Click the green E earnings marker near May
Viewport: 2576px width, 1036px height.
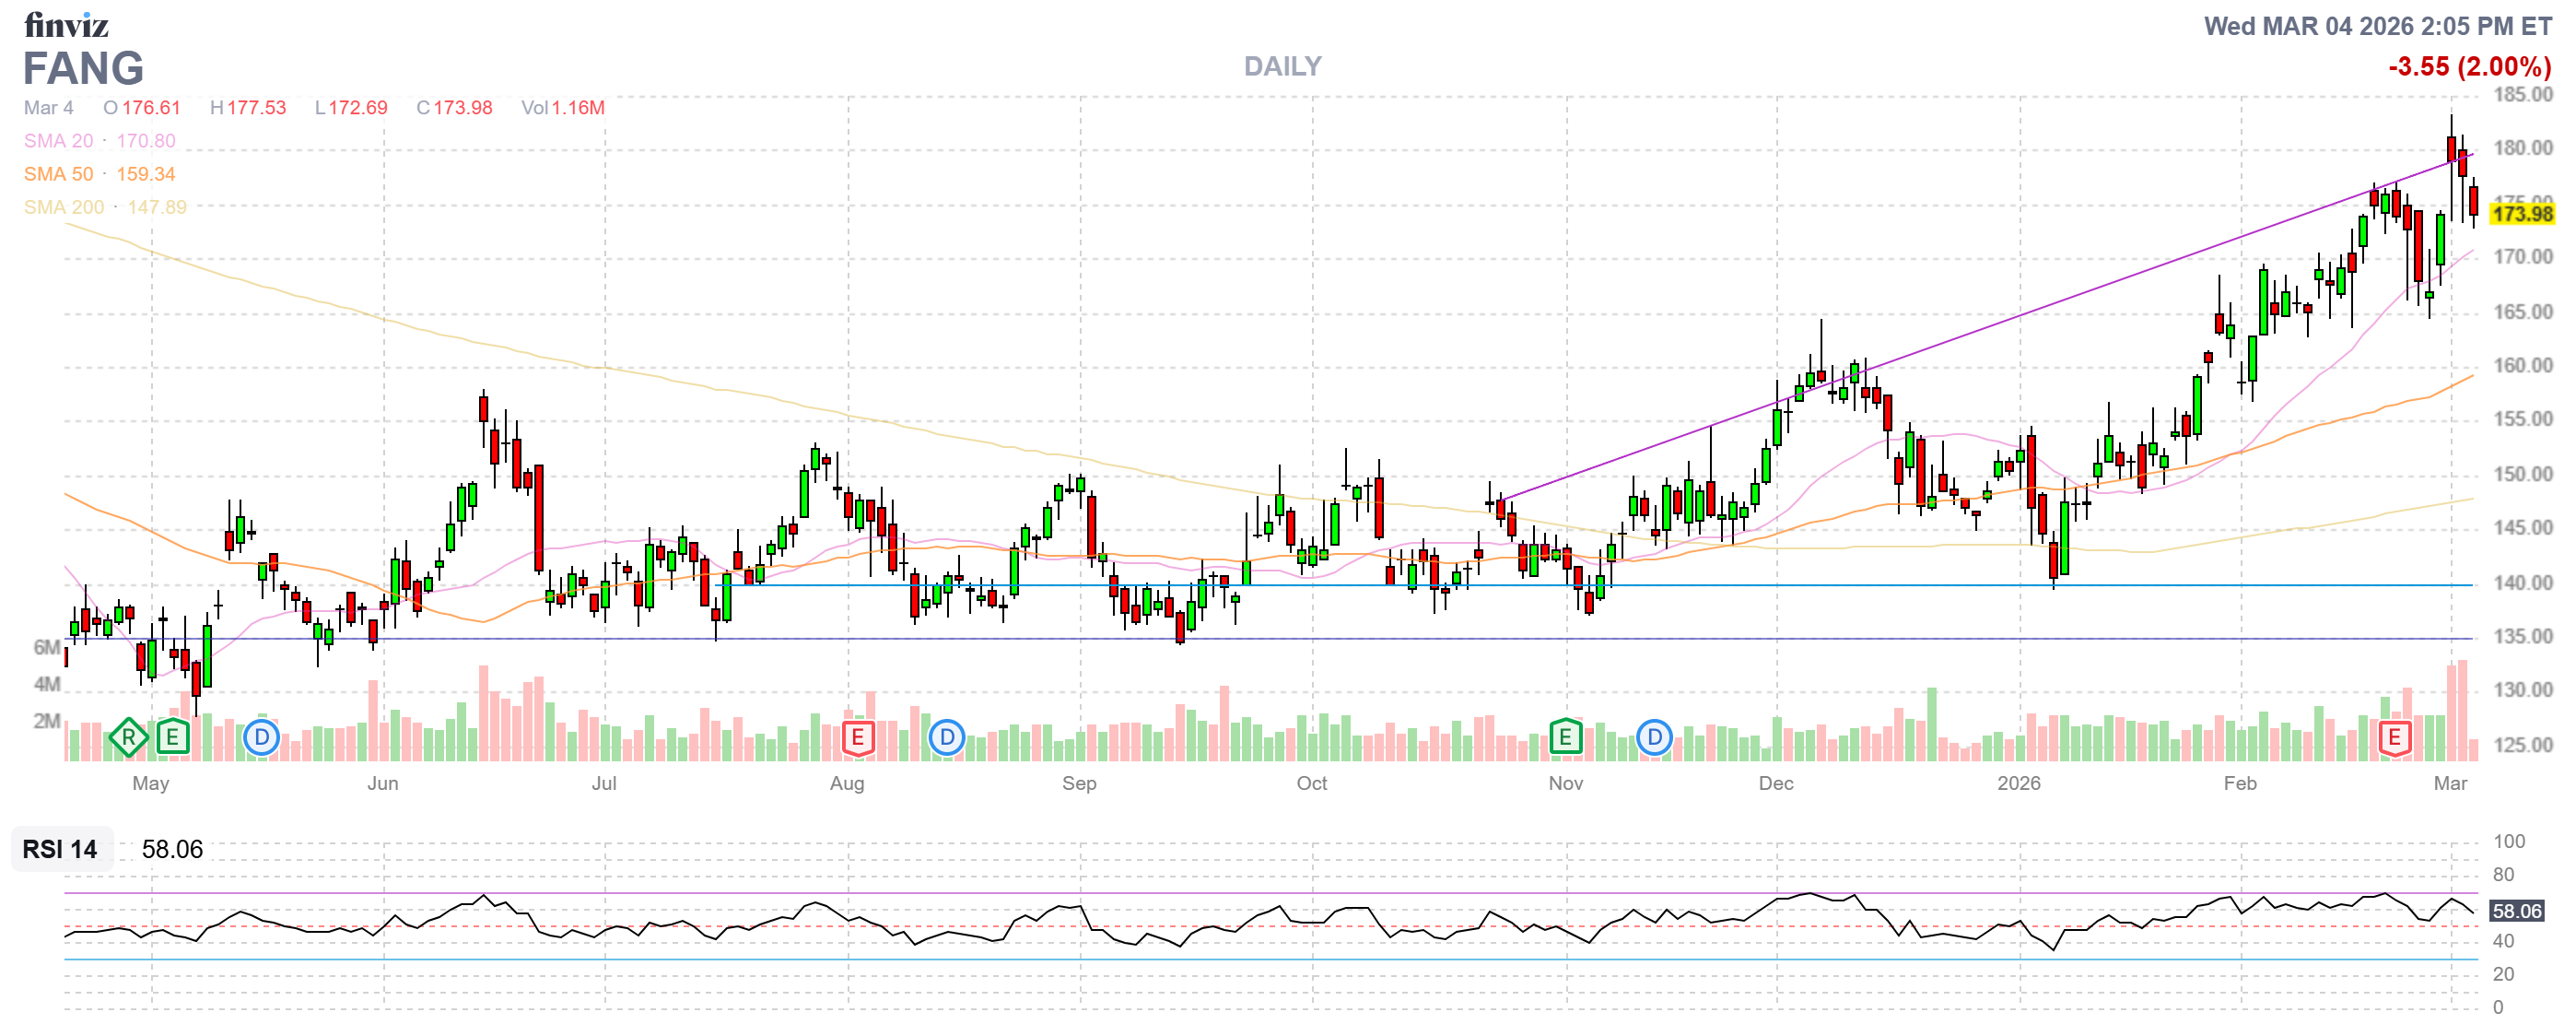pos(173,739)
